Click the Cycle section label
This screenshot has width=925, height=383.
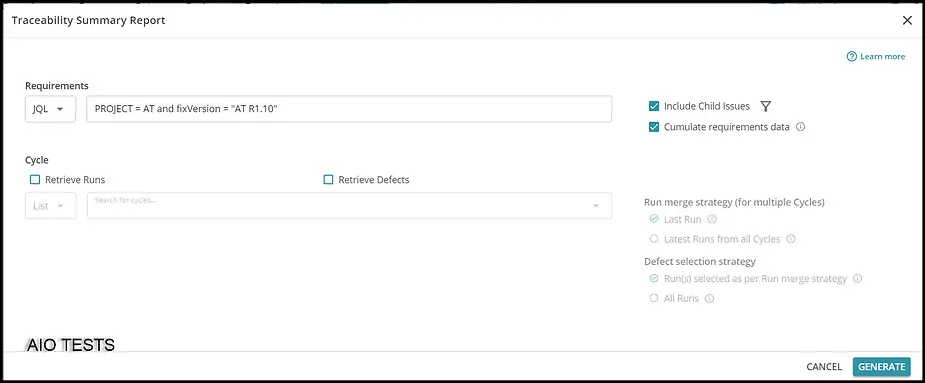pyautogui.click(x=37, y=160)
